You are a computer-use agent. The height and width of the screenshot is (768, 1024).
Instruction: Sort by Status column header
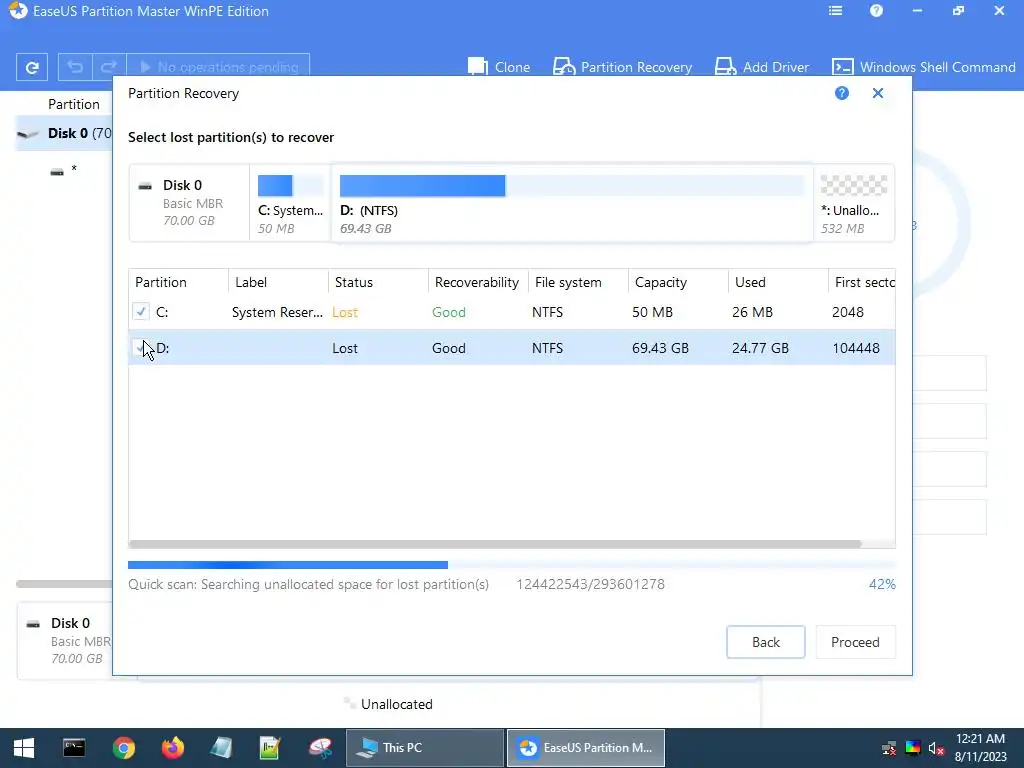pos(378,282)
